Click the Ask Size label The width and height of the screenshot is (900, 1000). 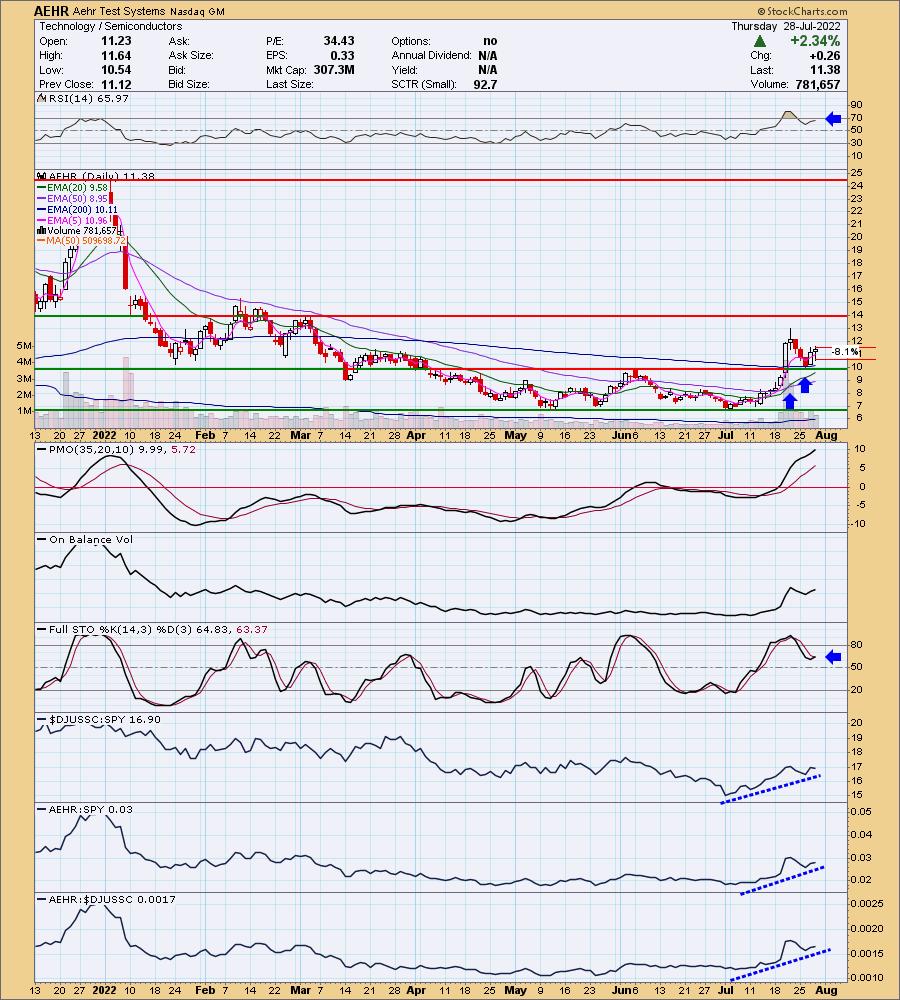pyautogui.click(x=191, y=55)
